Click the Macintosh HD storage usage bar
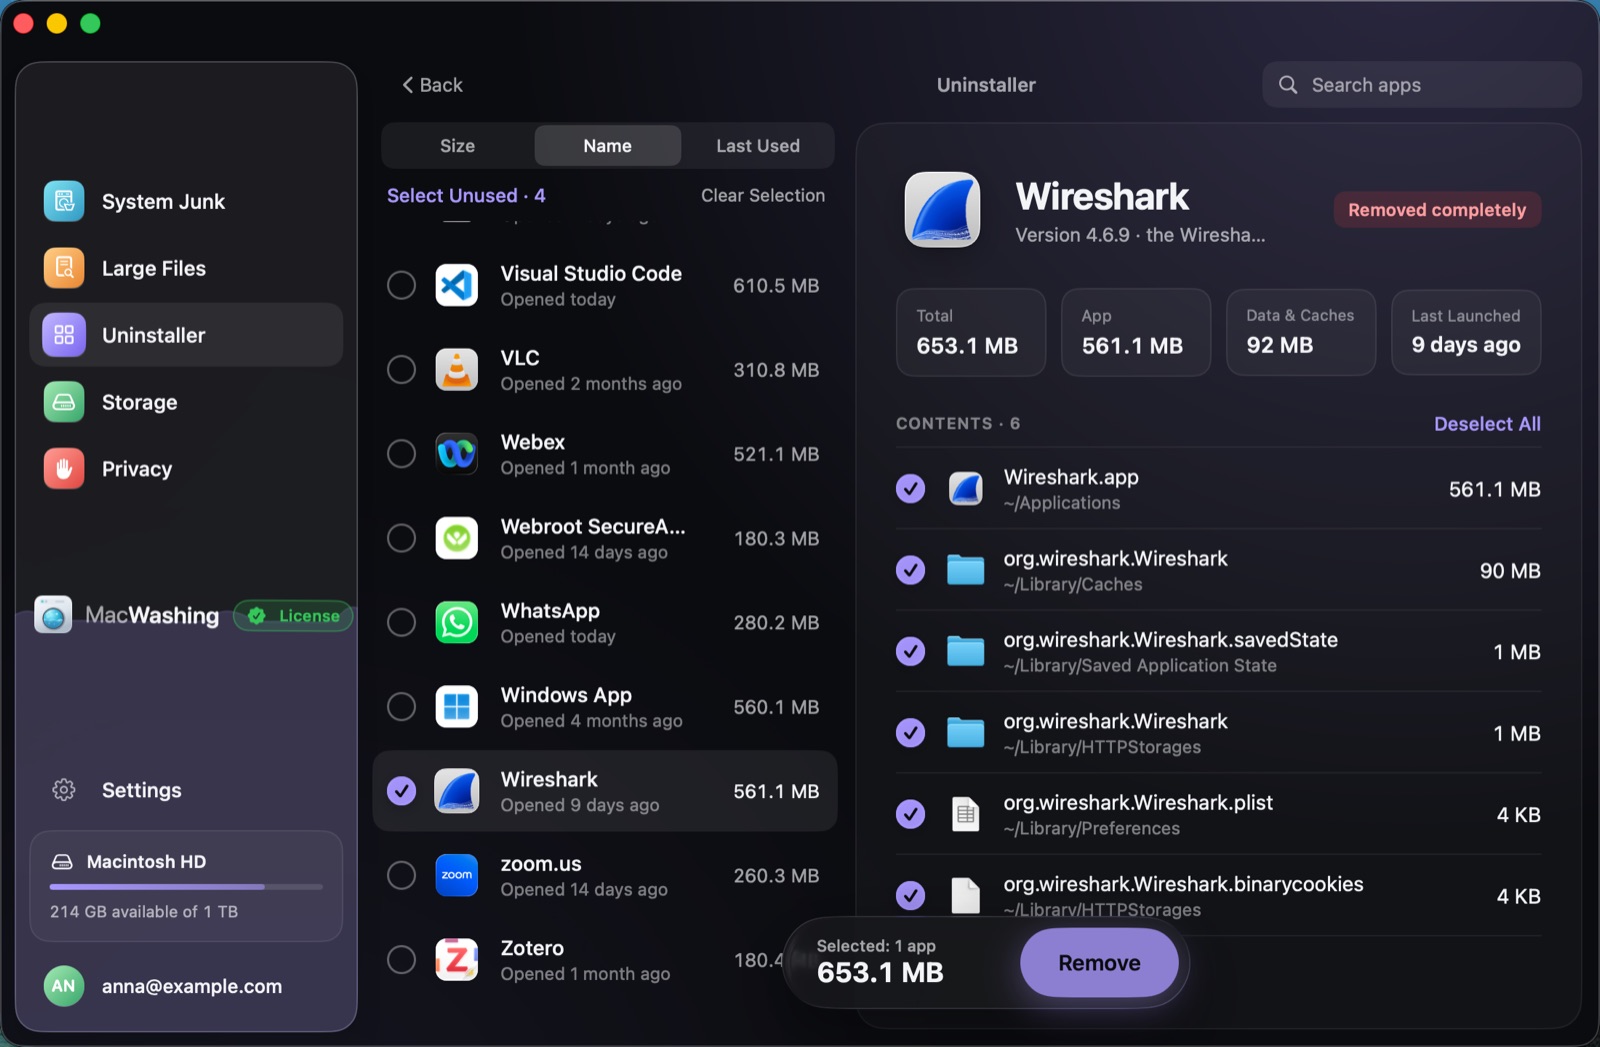Image resolution: width=1600 pixels, height=1047 pixels. click(186, 887)
